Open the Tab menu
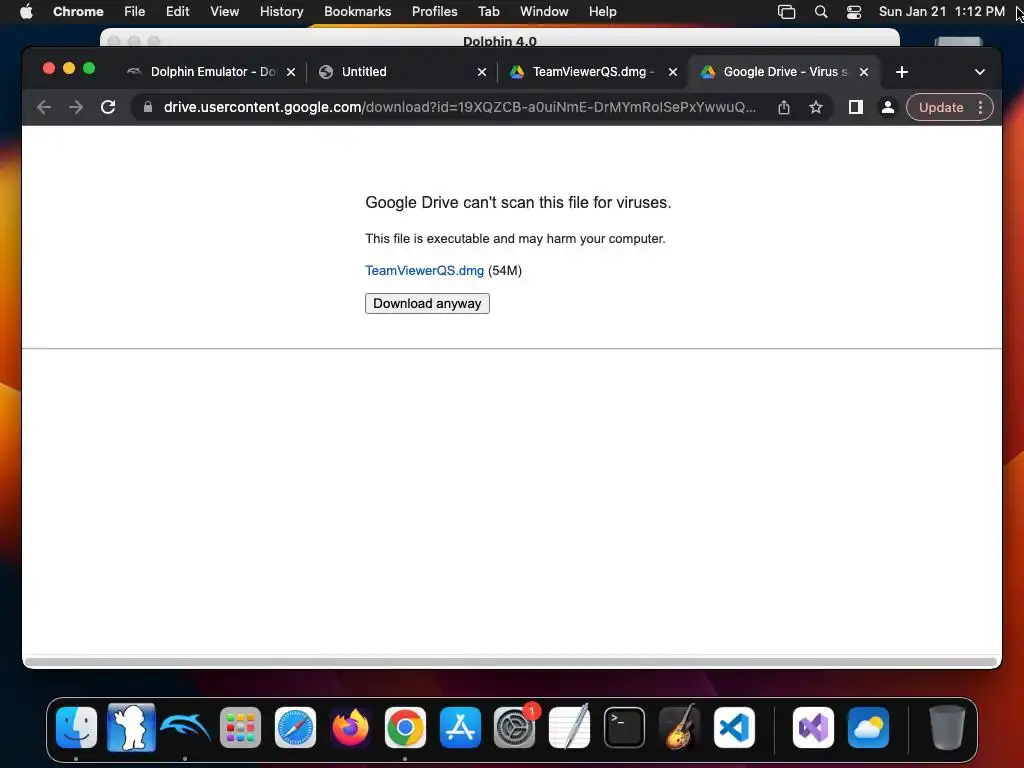Screen dimensions: 1024x768 click(x=488, y=12)
